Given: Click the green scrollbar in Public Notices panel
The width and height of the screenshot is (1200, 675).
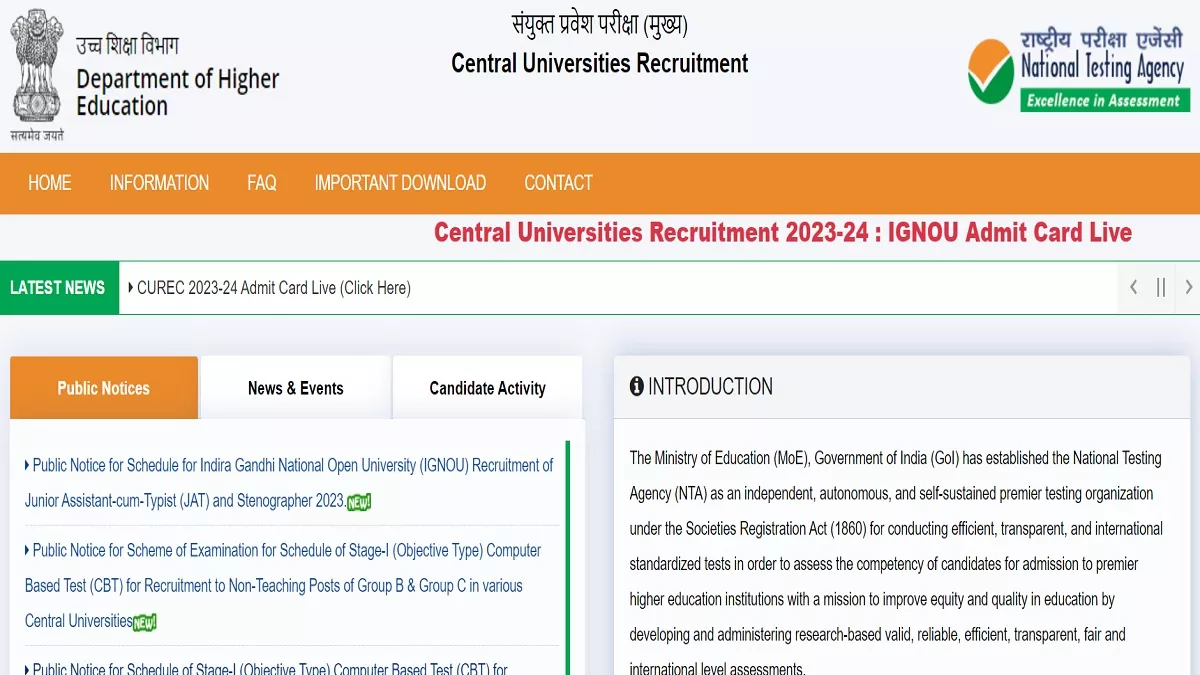Looking at the screenshot, I should [568, 558].
